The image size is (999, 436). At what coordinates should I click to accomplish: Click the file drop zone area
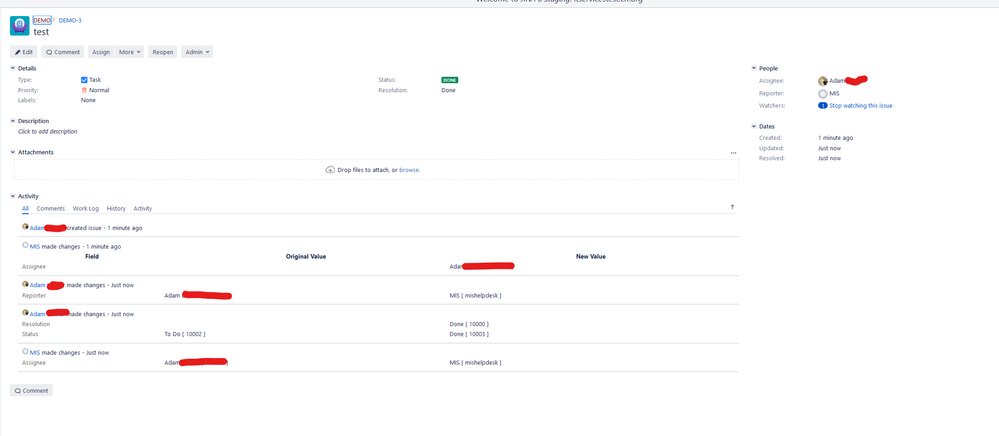point(376,170)
